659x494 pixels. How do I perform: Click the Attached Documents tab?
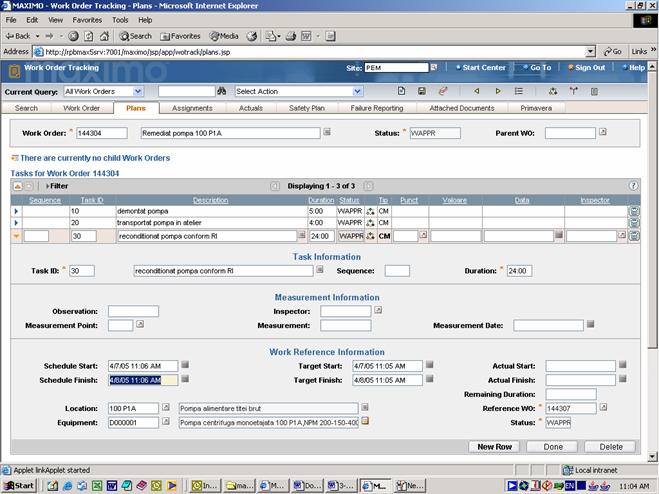[461, 108]
